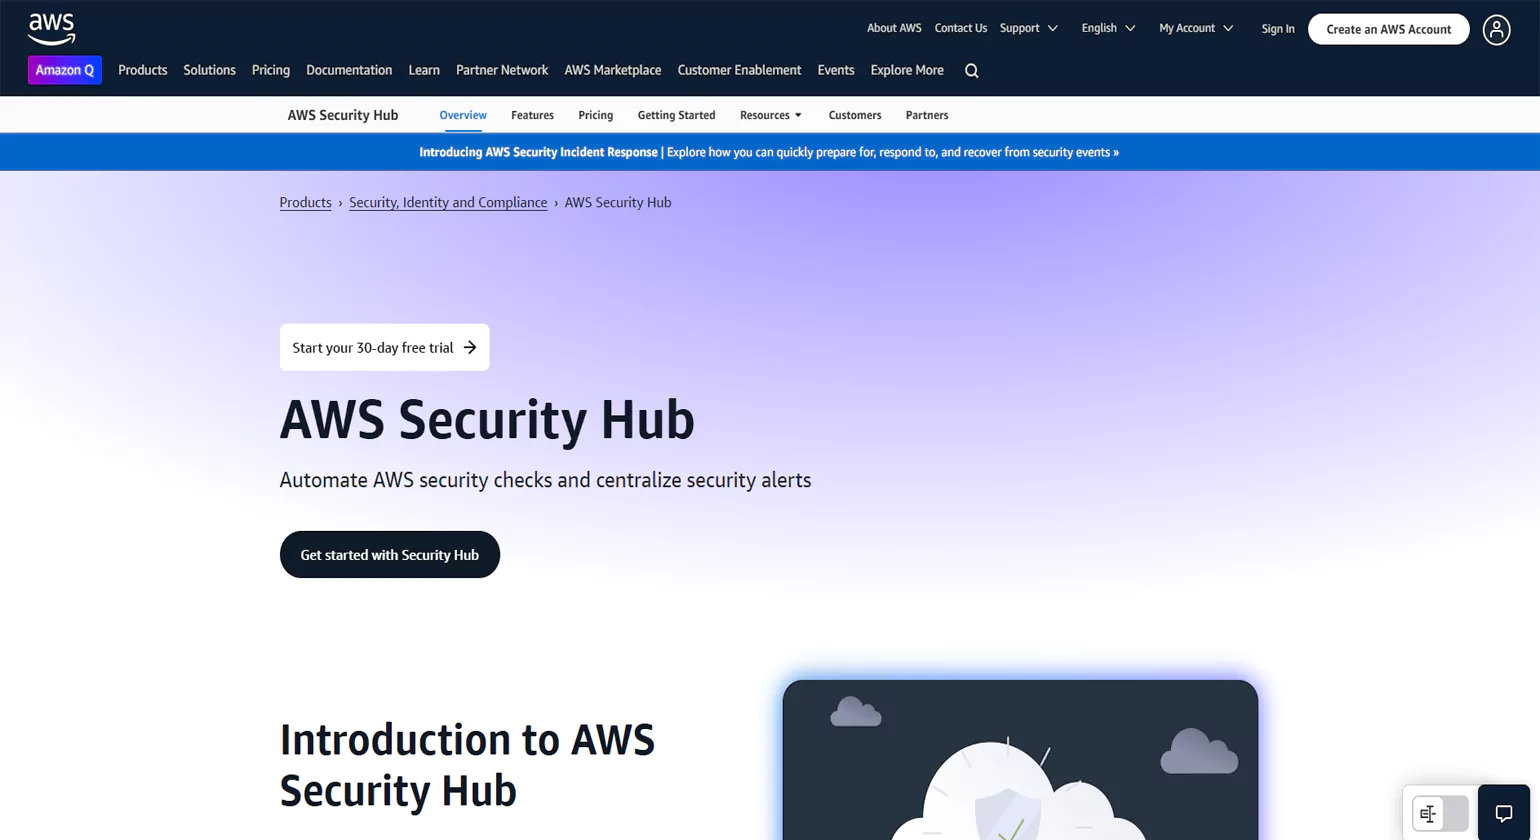The height and width of the screenshot is (840, 1540).
Task: Open the English language dropdown
Action: click(1108, 28)
